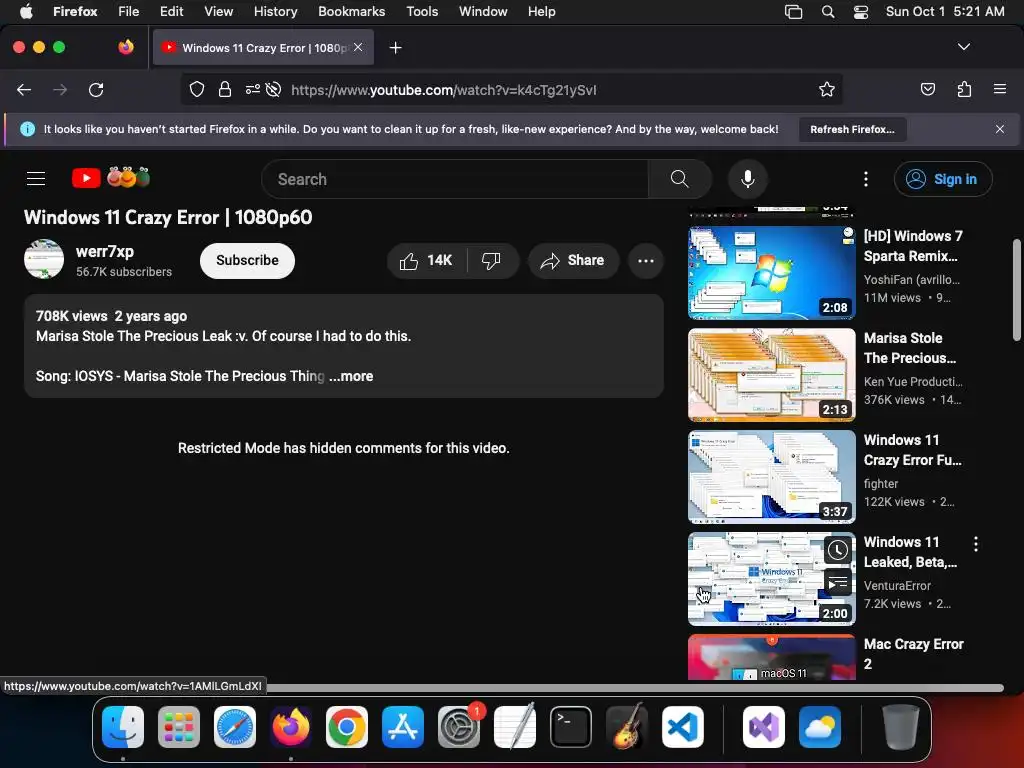
Task: Open Windows 11 Crazy Error Fu... video title
Action: pyautogui.click(x=912, y=450)
